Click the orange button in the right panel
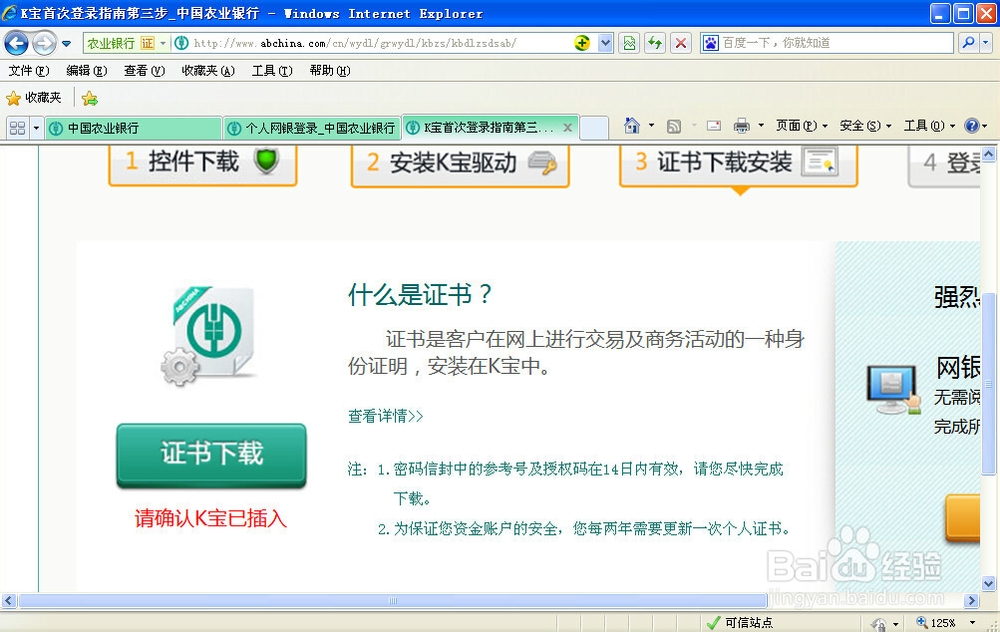 pos(962,517)
